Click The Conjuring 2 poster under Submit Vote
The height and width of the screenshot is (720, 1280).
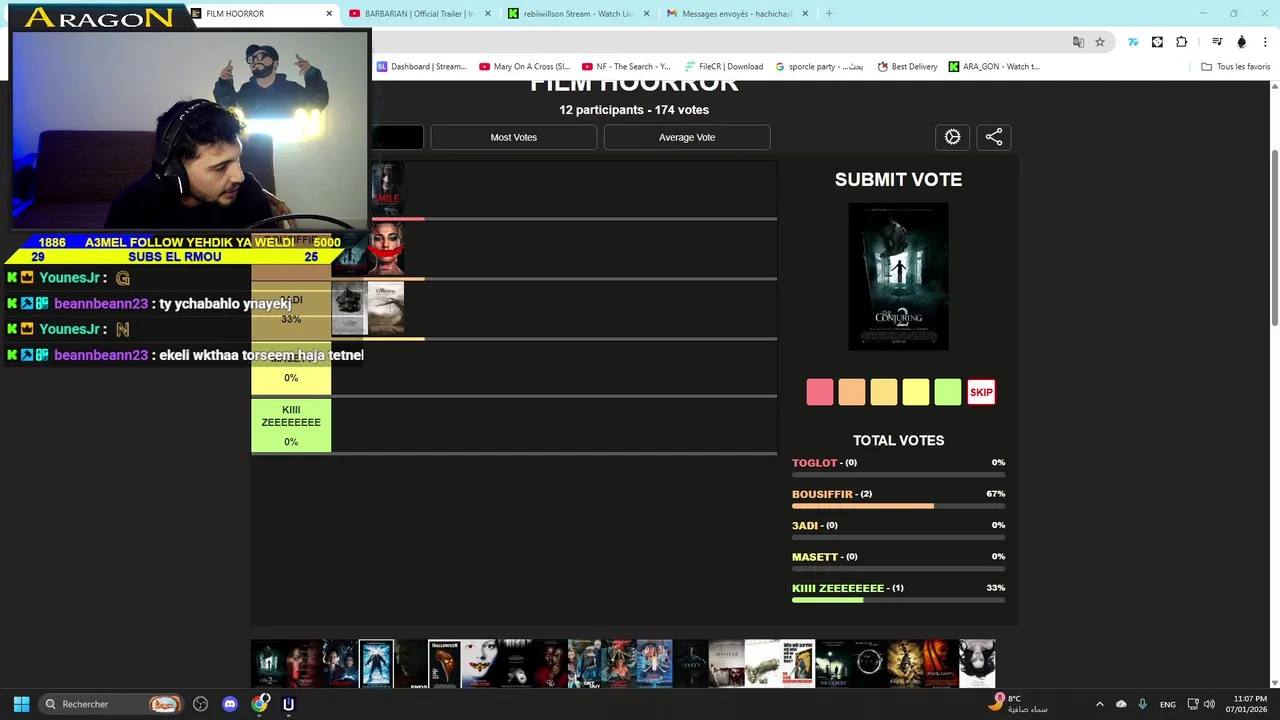pos(898,277)
